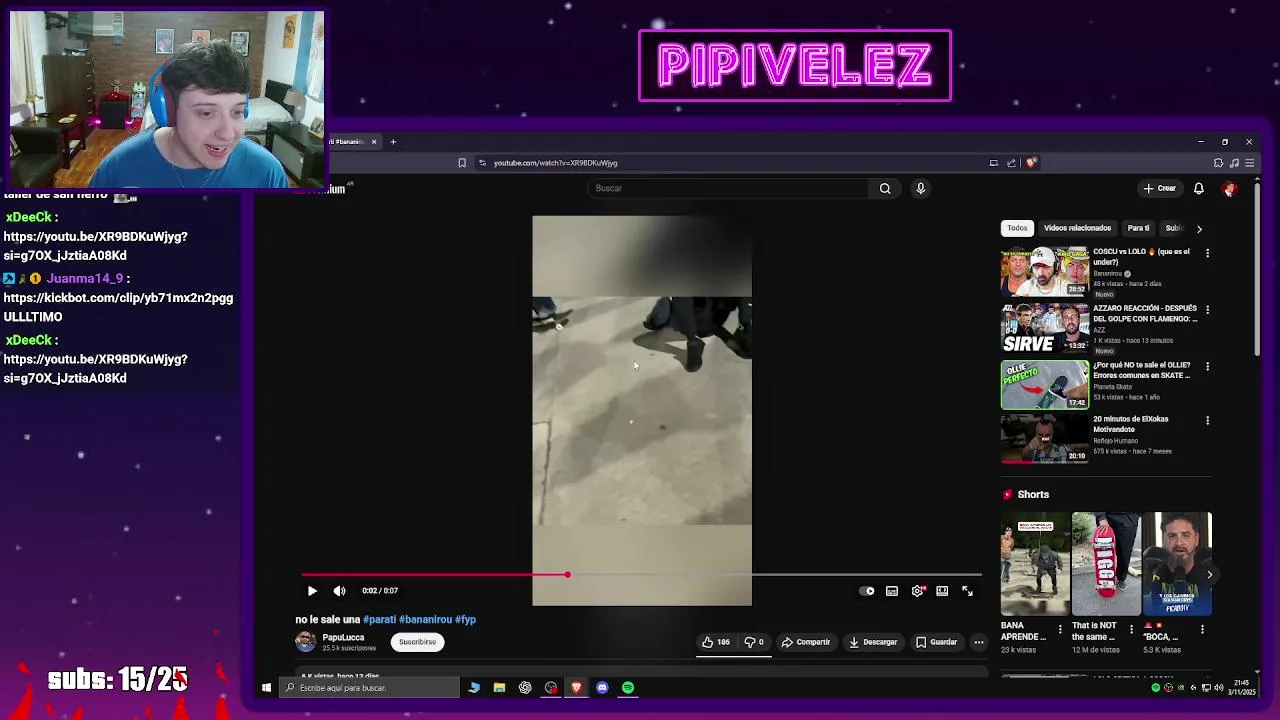Open the Windows Start menu

(266, 688)
